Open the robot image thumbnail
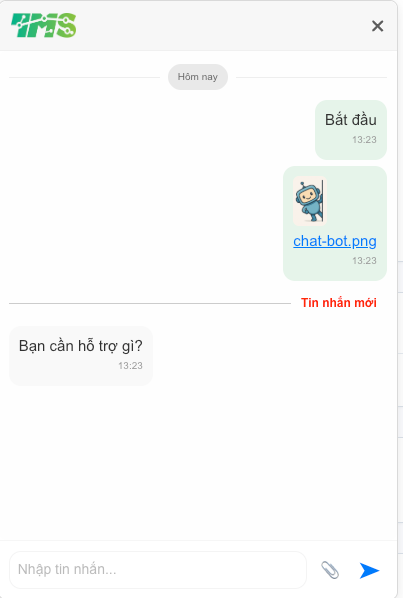 pos(310,201)
